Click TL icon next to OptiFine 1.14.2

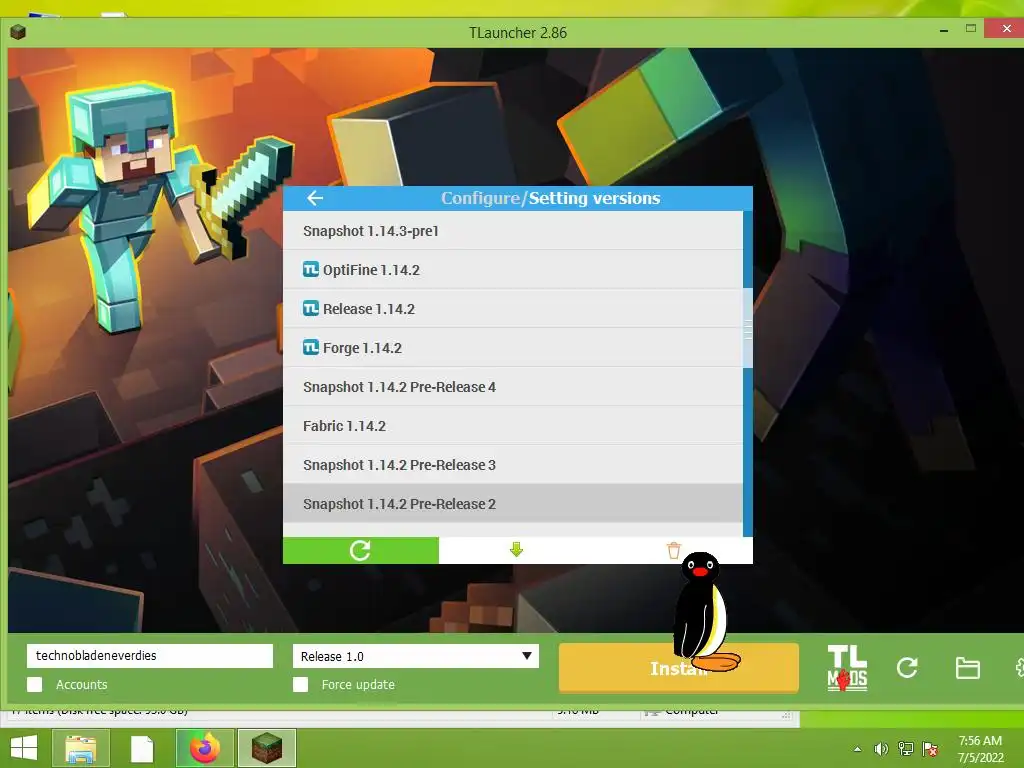(311, 269)
